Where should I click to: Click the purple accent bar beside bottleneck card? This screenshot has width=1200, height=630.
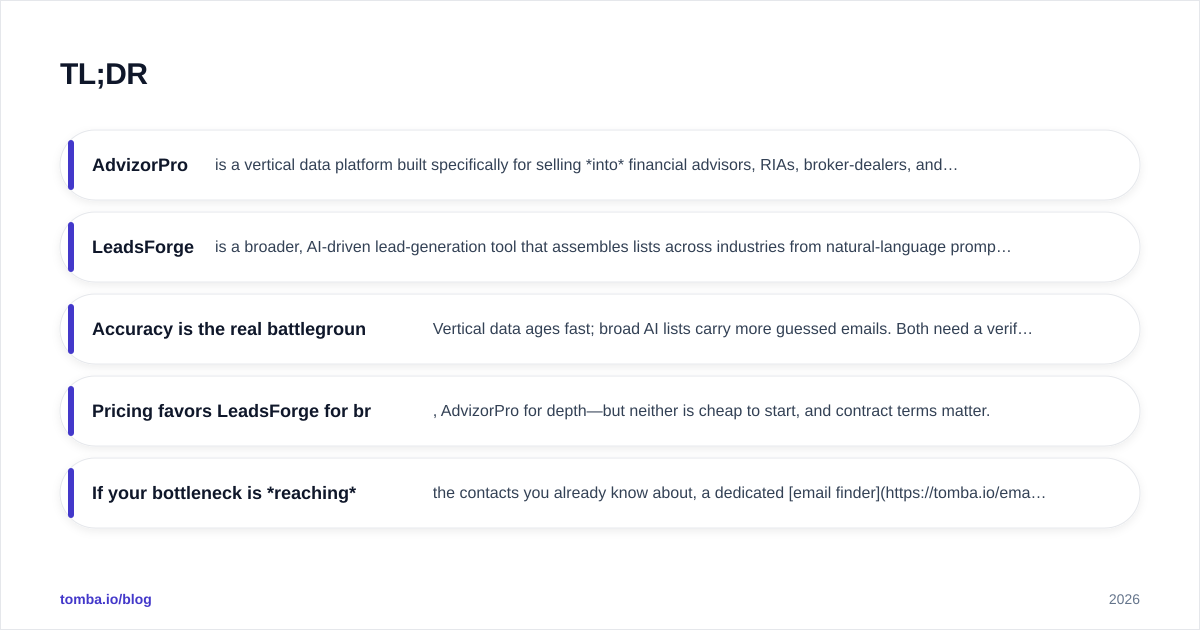pos(71,493)
